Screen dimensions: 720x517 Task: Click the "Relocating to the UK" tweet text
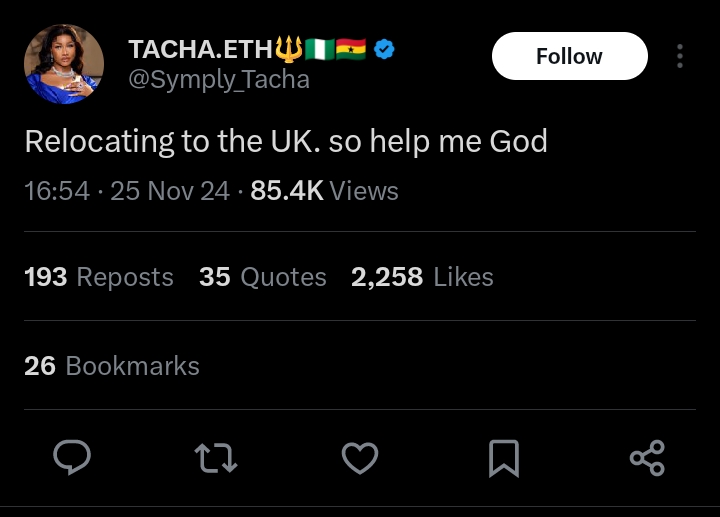(286, 141)
